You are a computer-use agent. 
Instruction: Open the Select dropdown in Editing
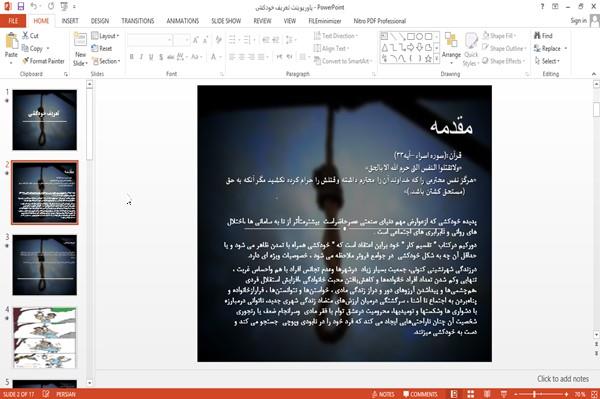547,61
